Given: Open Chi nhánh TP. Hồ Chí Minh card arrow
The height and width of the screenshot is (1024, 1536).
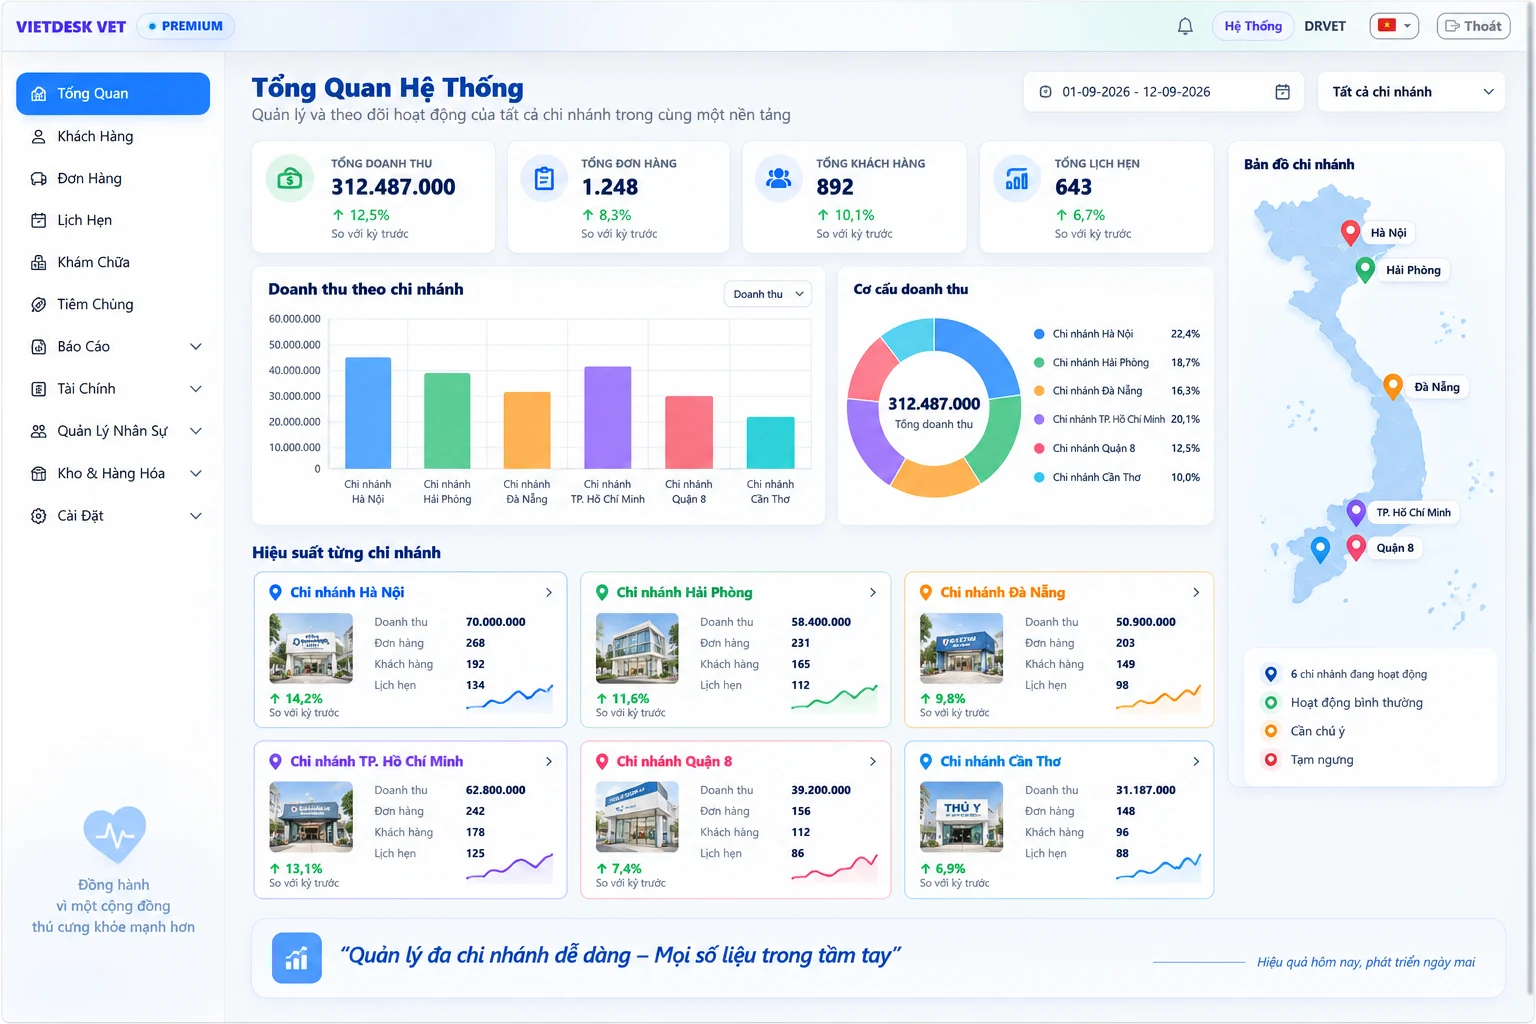Looking at the screenshot, I should (549, 762).
